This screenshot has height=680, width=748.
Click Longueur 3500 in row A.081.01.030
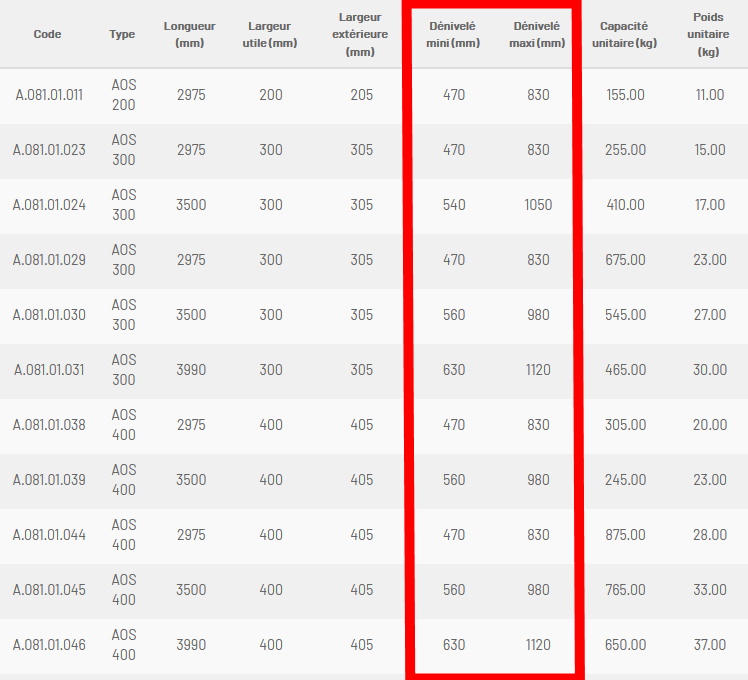pyautogui.click(x=191, y=315)
